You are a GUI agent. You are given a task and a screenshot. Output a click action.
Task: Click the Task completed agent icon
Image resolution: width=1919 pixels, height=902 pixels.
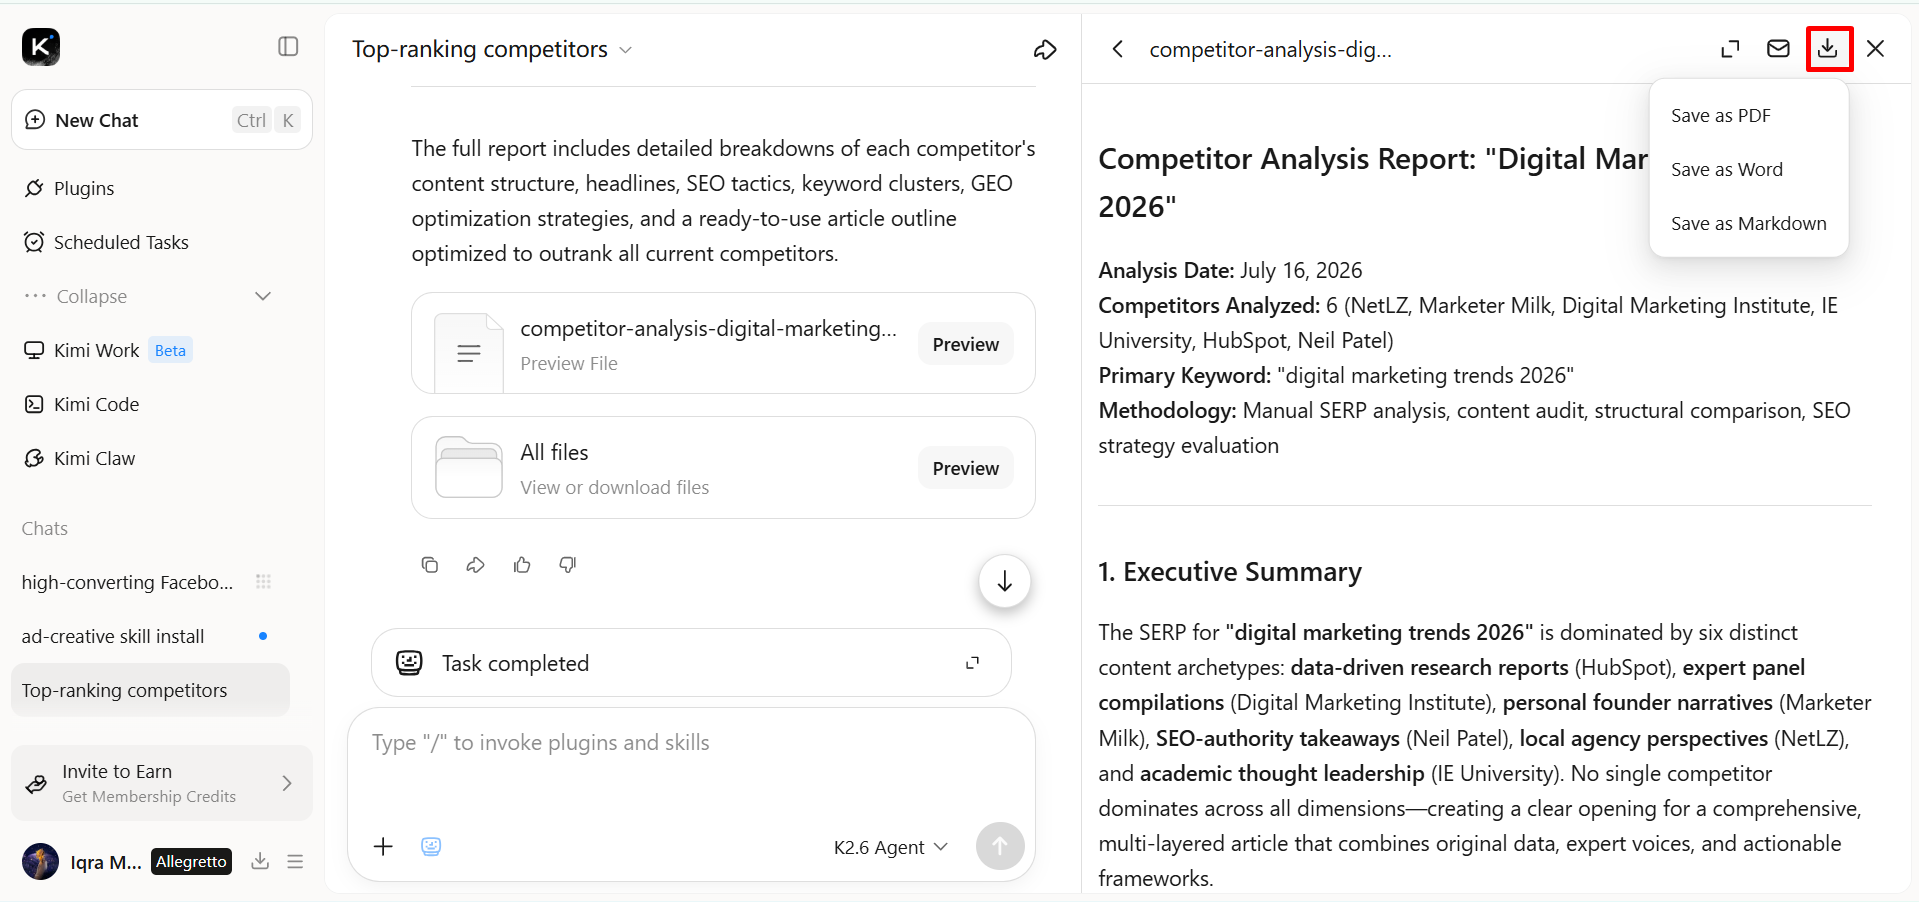[409, 663]
